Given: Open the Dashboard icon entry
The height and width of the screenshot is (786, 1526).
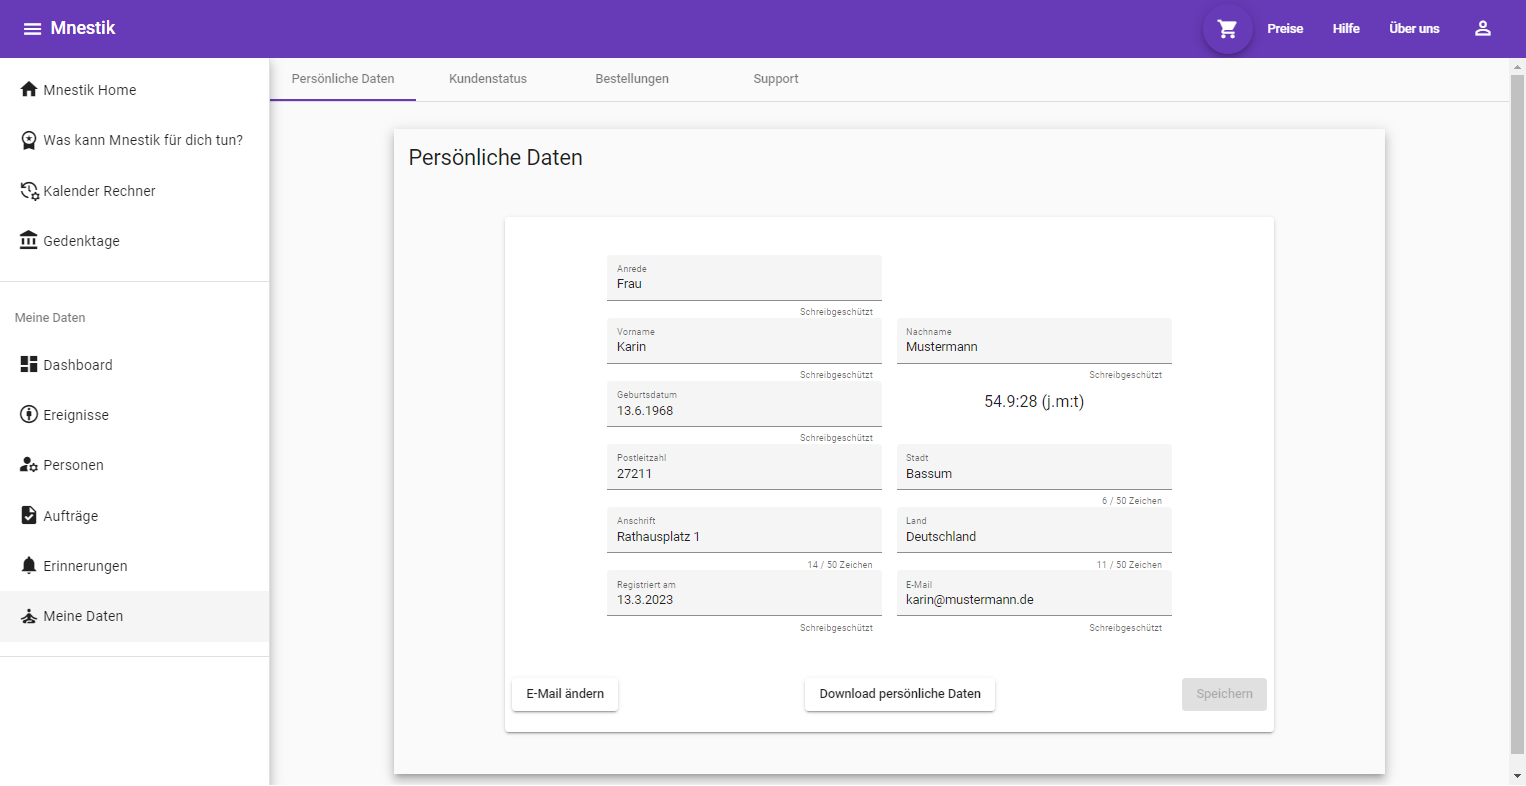Looking at the screenshot, I should 29,365.
